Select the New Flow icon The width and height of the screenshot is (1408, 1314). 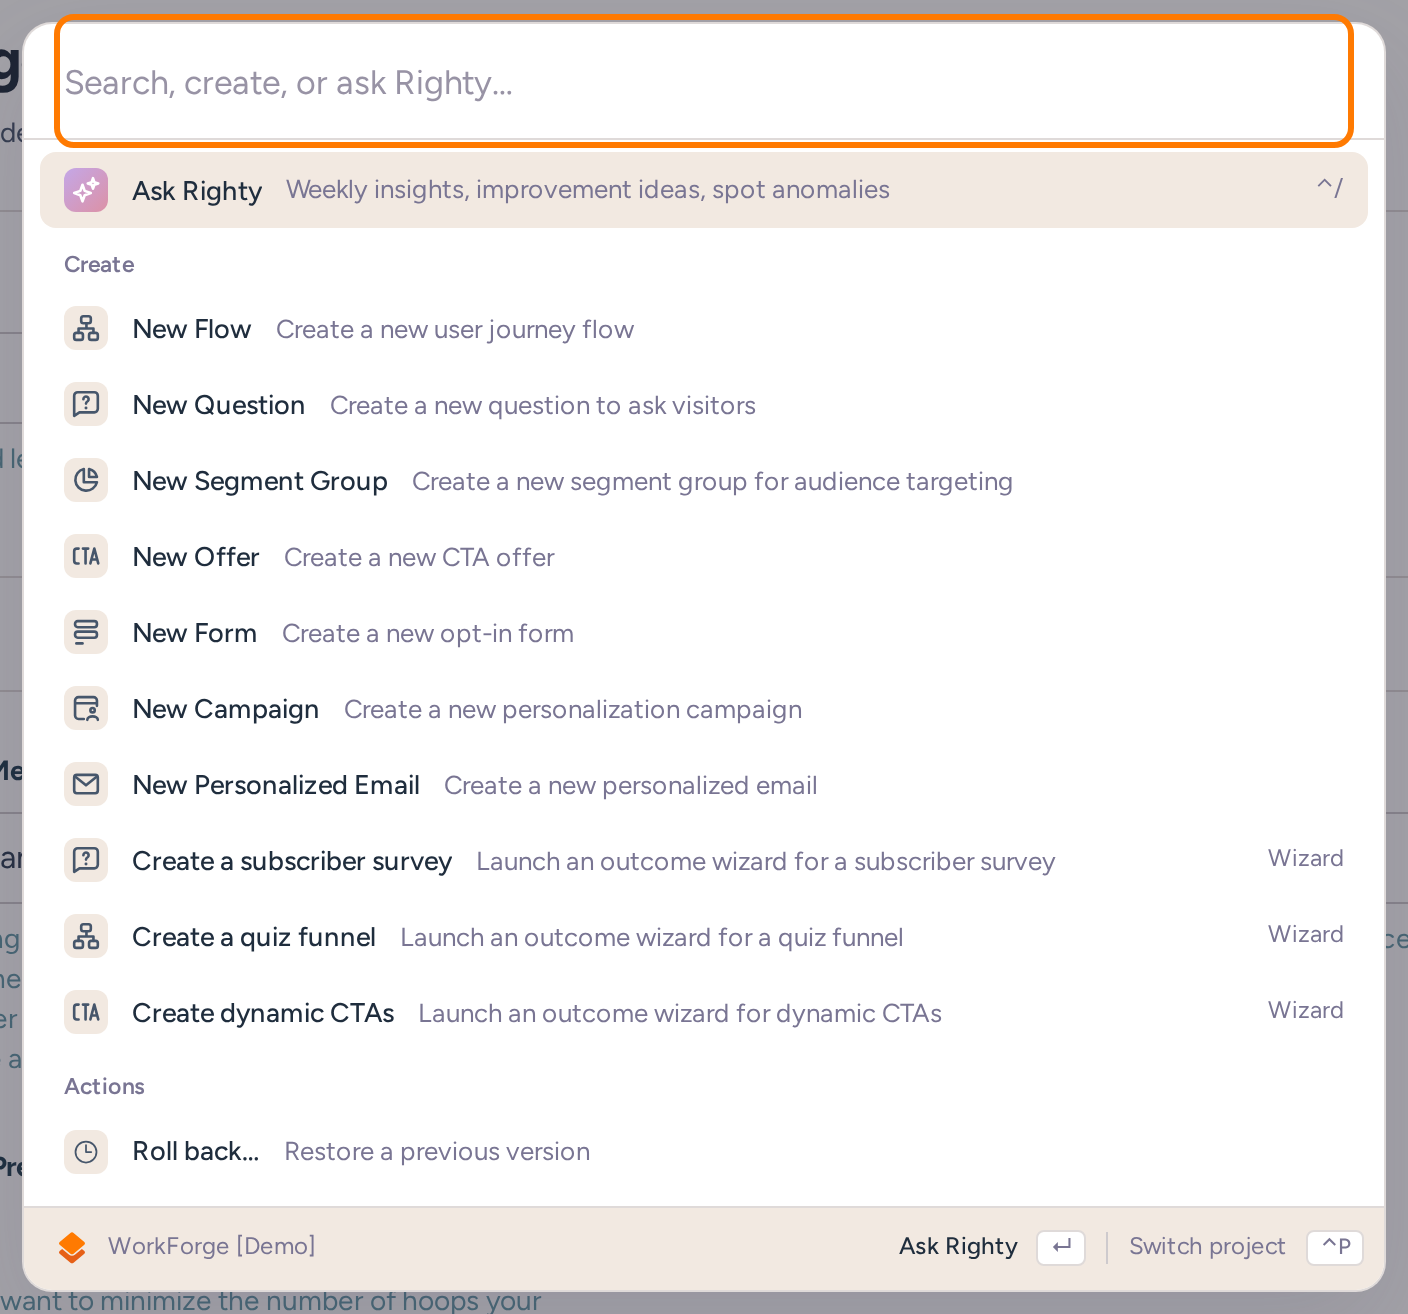click(86, 328)
